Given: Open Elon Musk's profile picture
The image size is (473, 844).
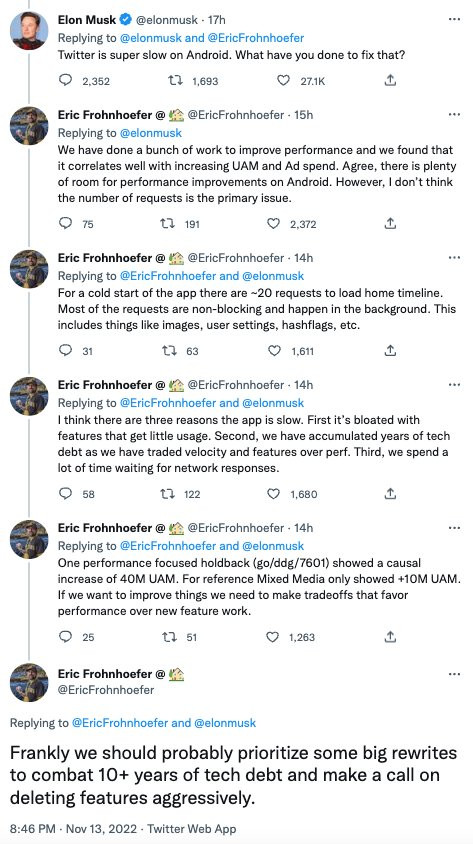Looking at the screenshot, I should tap(29, 31).
